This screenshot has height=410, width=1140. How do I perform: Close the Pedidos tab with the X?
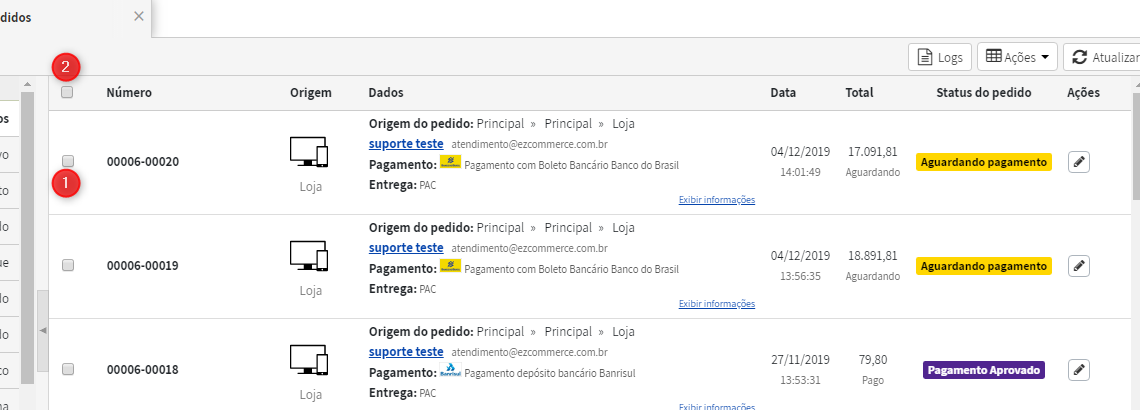point(139,16)
